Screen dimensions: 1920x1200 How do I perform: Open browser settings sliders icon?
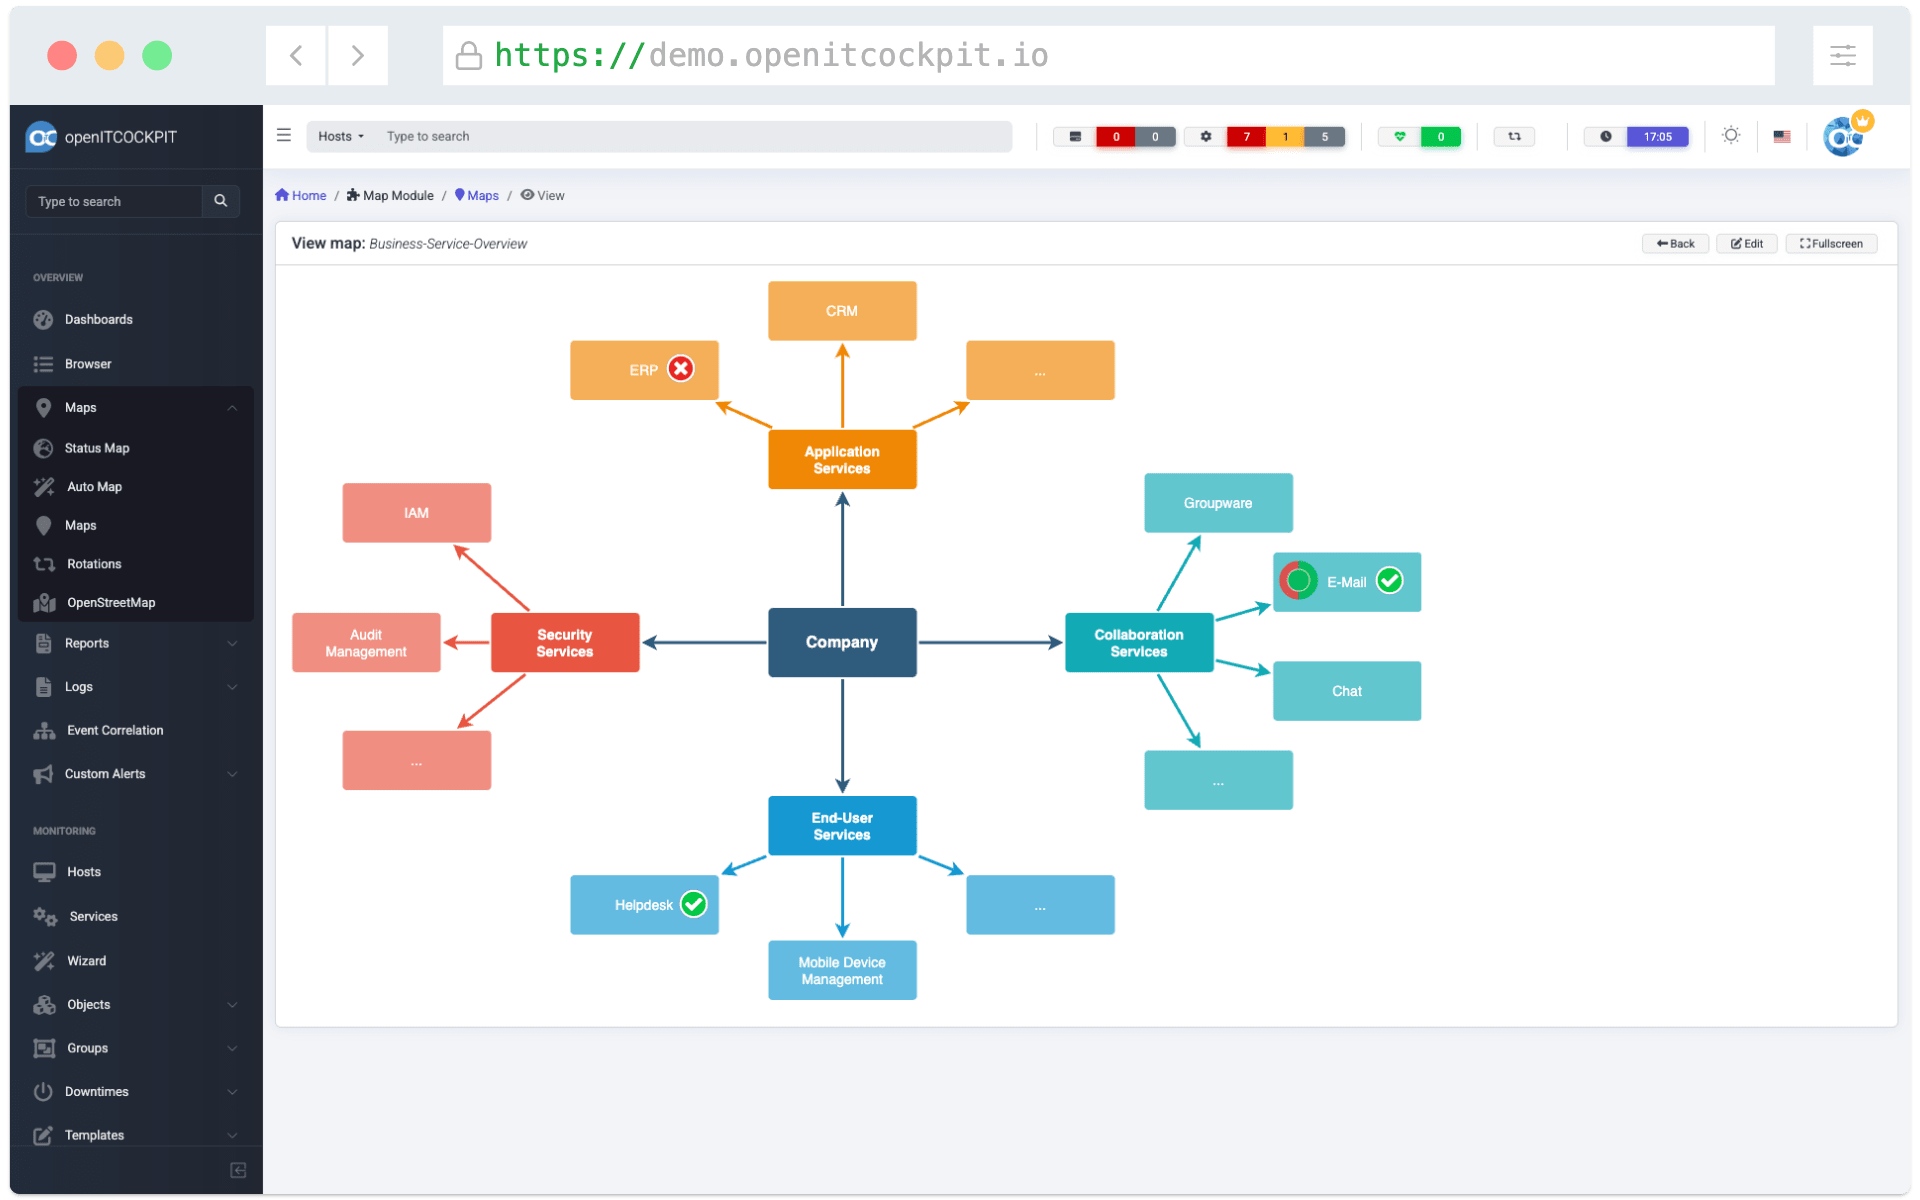pos(1842,56)
